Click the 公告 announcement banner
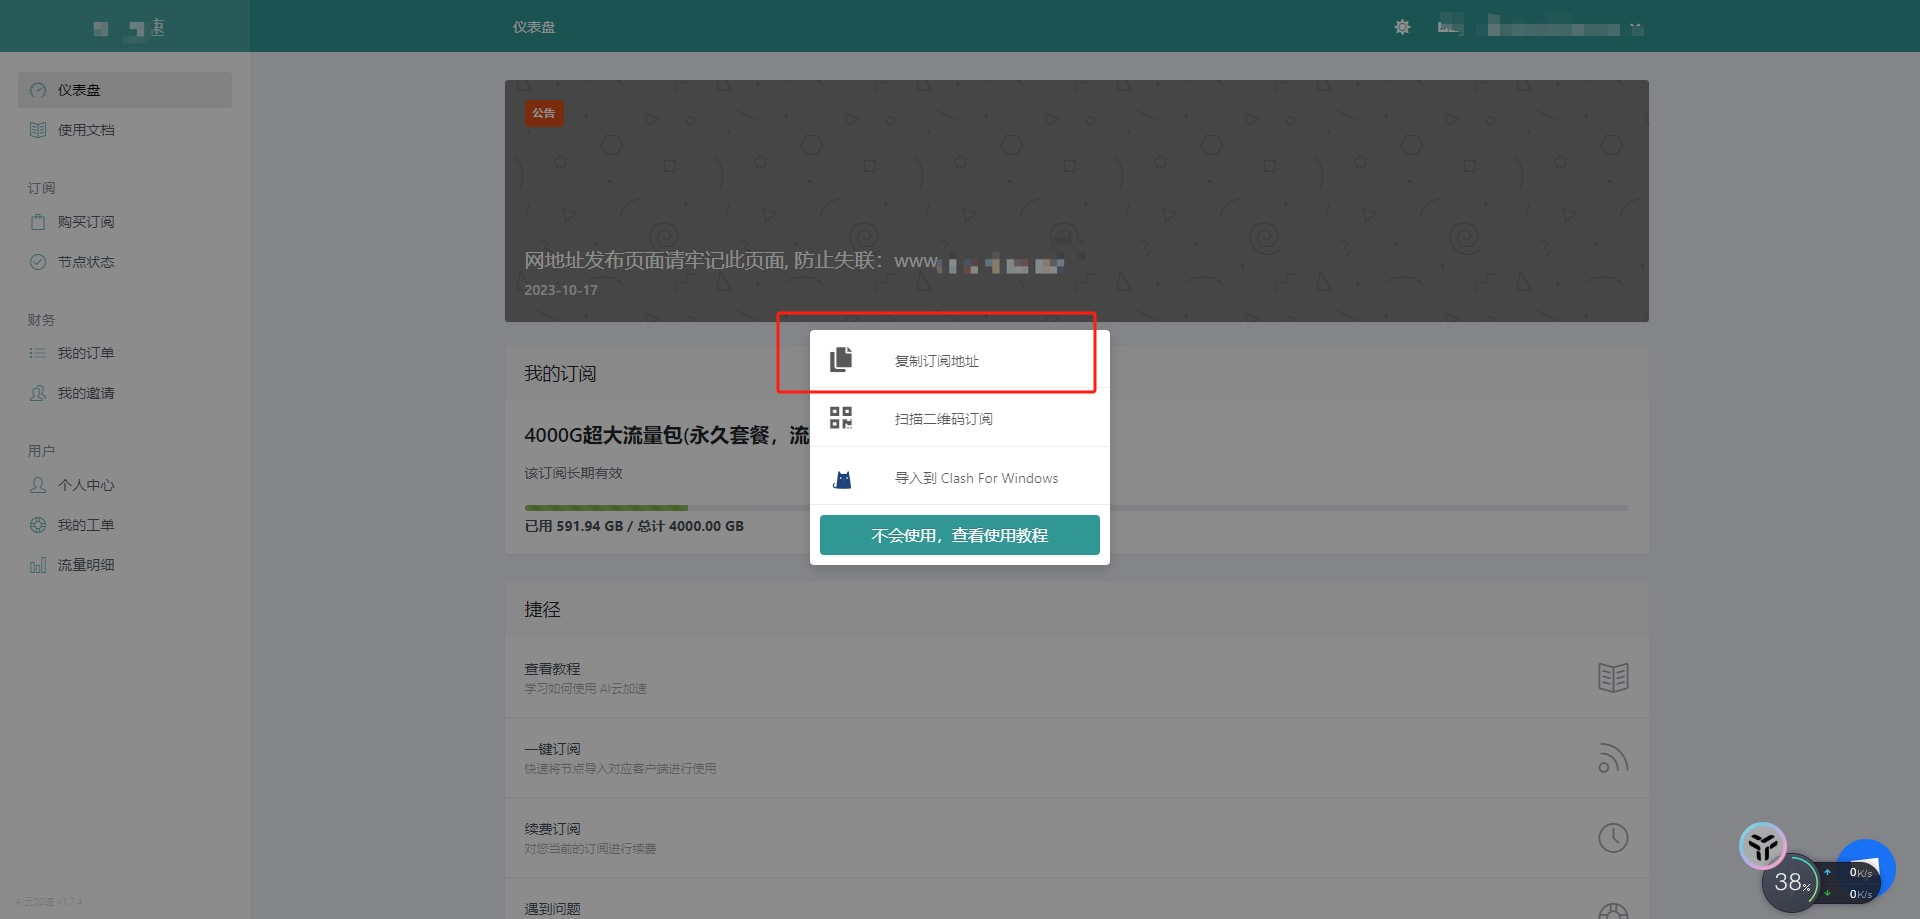The width and height of the screenshot is (1920, 919). coord(1076,200)
